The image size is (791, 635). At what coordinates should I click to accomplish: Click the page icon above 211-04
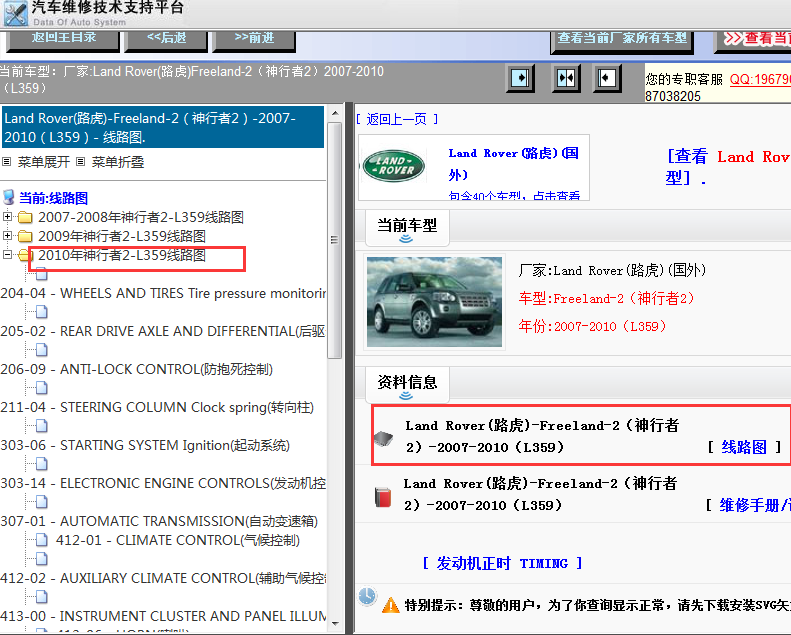[x=41, y=388]
